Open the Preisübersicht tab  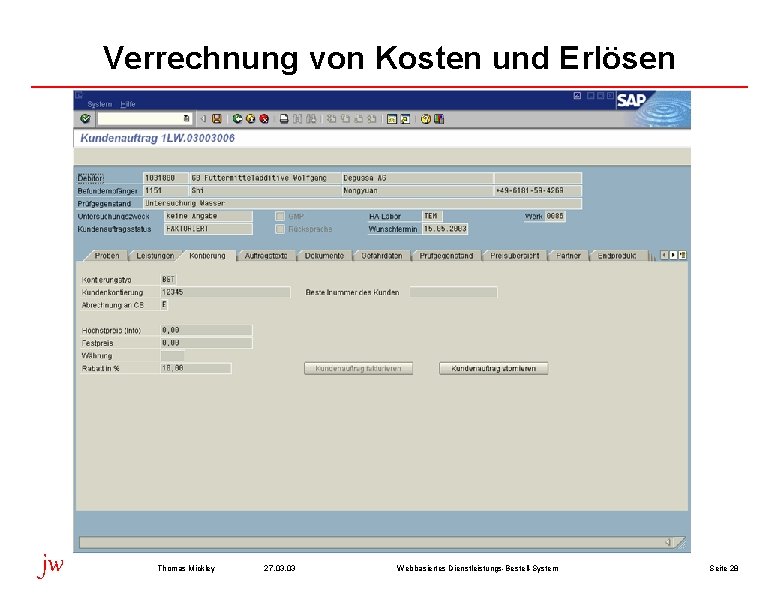[514, 256]
